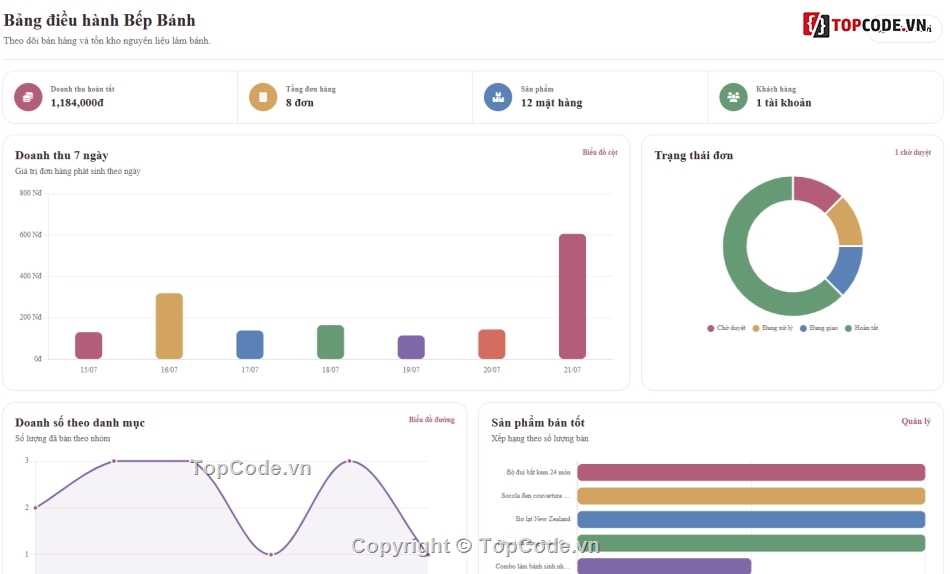Open the Biểu đồ đường link
950x574 pixels.
point(431,419)
